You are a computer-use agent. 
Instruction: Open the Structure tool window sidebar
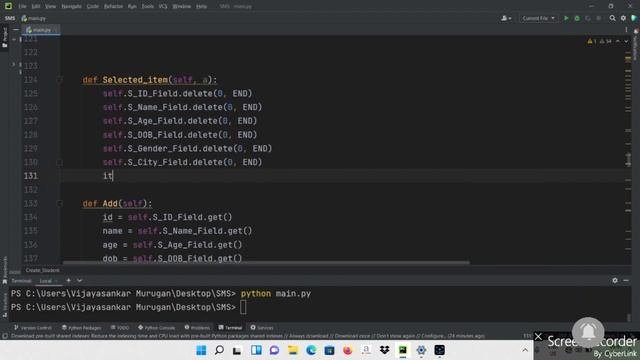pyautogui.click(x=4, y=305)
